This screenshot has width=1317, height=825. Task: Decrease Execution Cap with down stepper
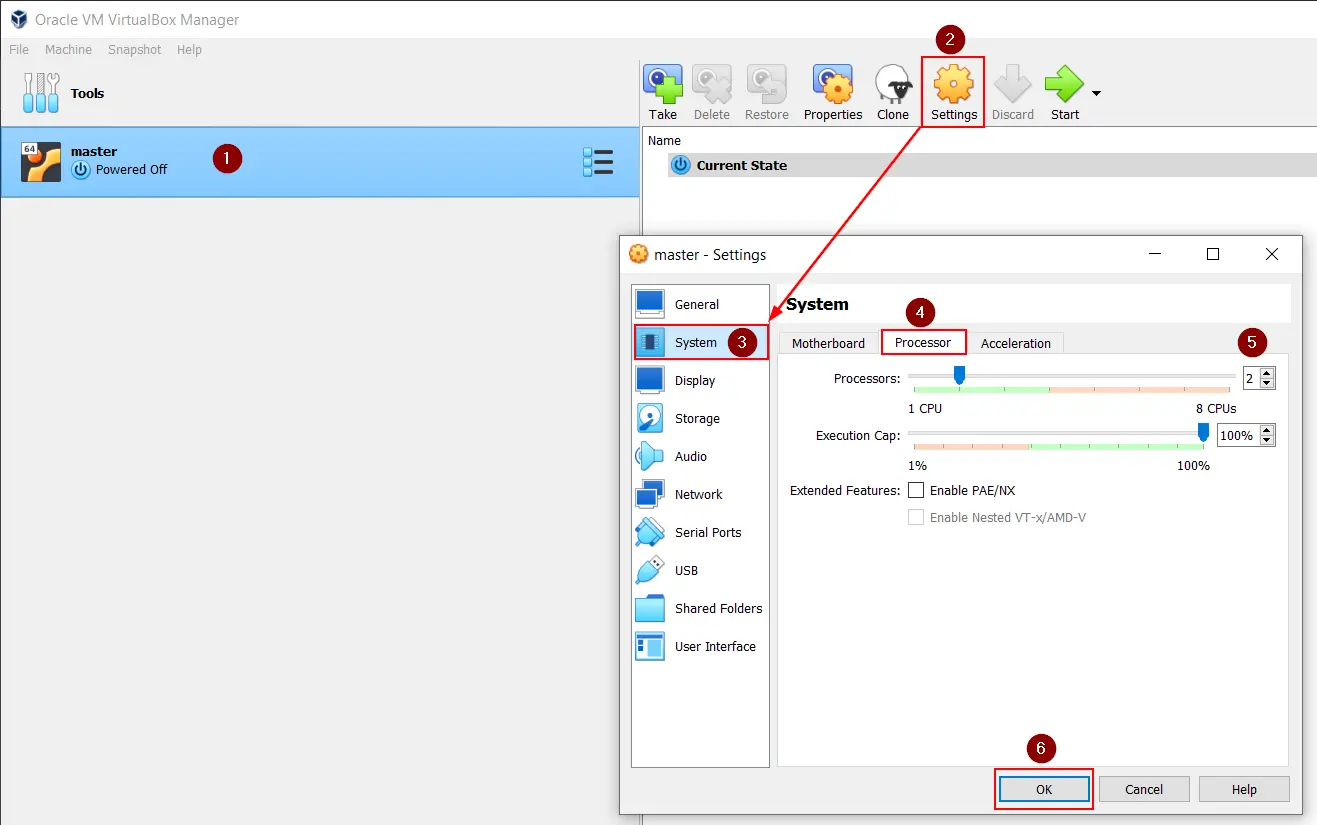pyautogui.click(x=1267, y=441)
